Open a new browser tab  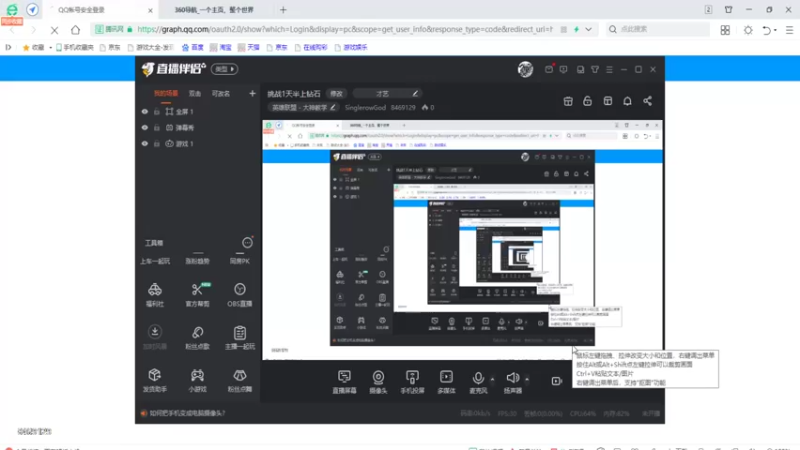[283, 10]
